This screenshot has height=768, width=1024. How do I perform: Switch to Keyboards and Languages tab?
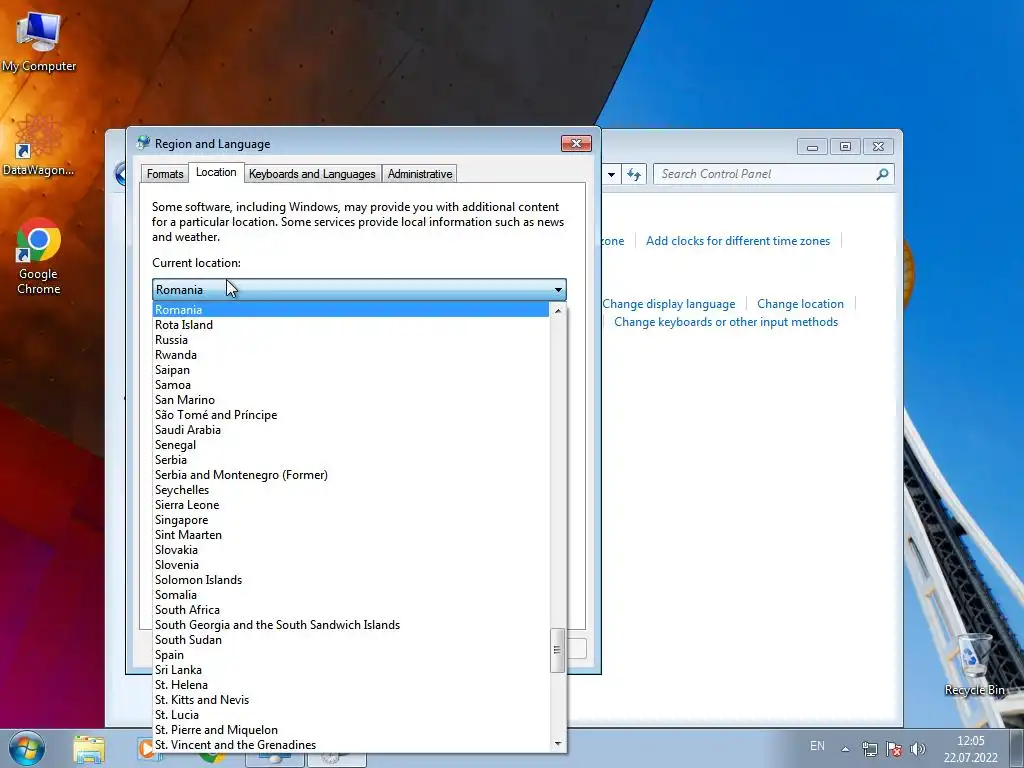pos(312,174)
